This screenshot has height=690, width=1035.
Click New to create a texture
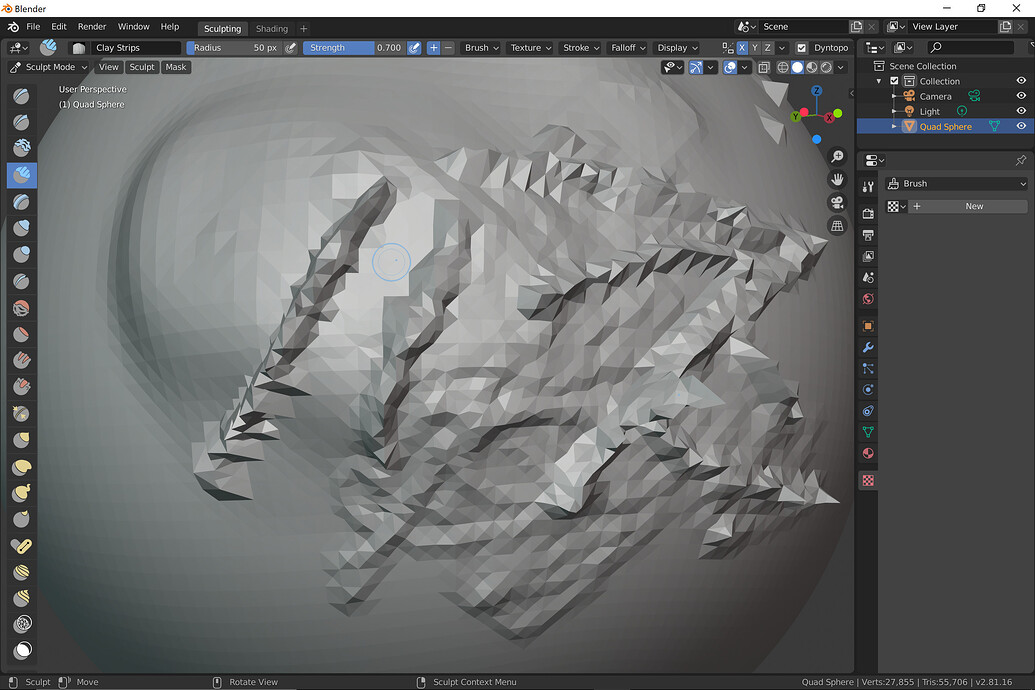974,206
